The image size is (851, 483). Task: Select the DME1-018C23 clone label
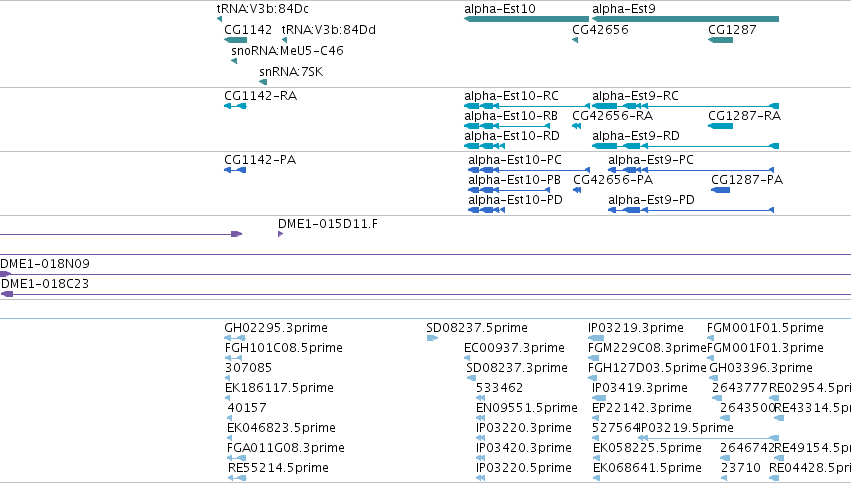click(45, 284)
